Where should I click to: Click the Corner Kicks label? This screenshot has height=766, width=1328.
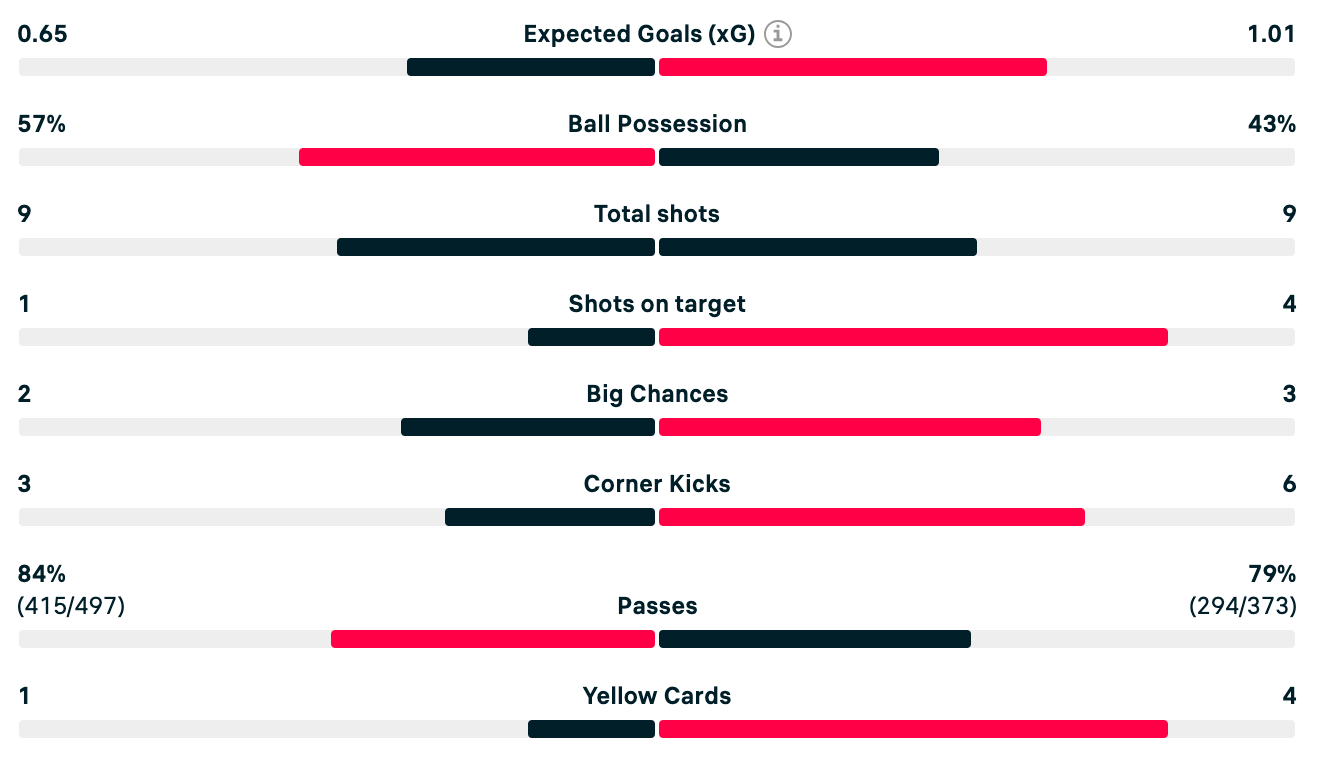point(657,484)
